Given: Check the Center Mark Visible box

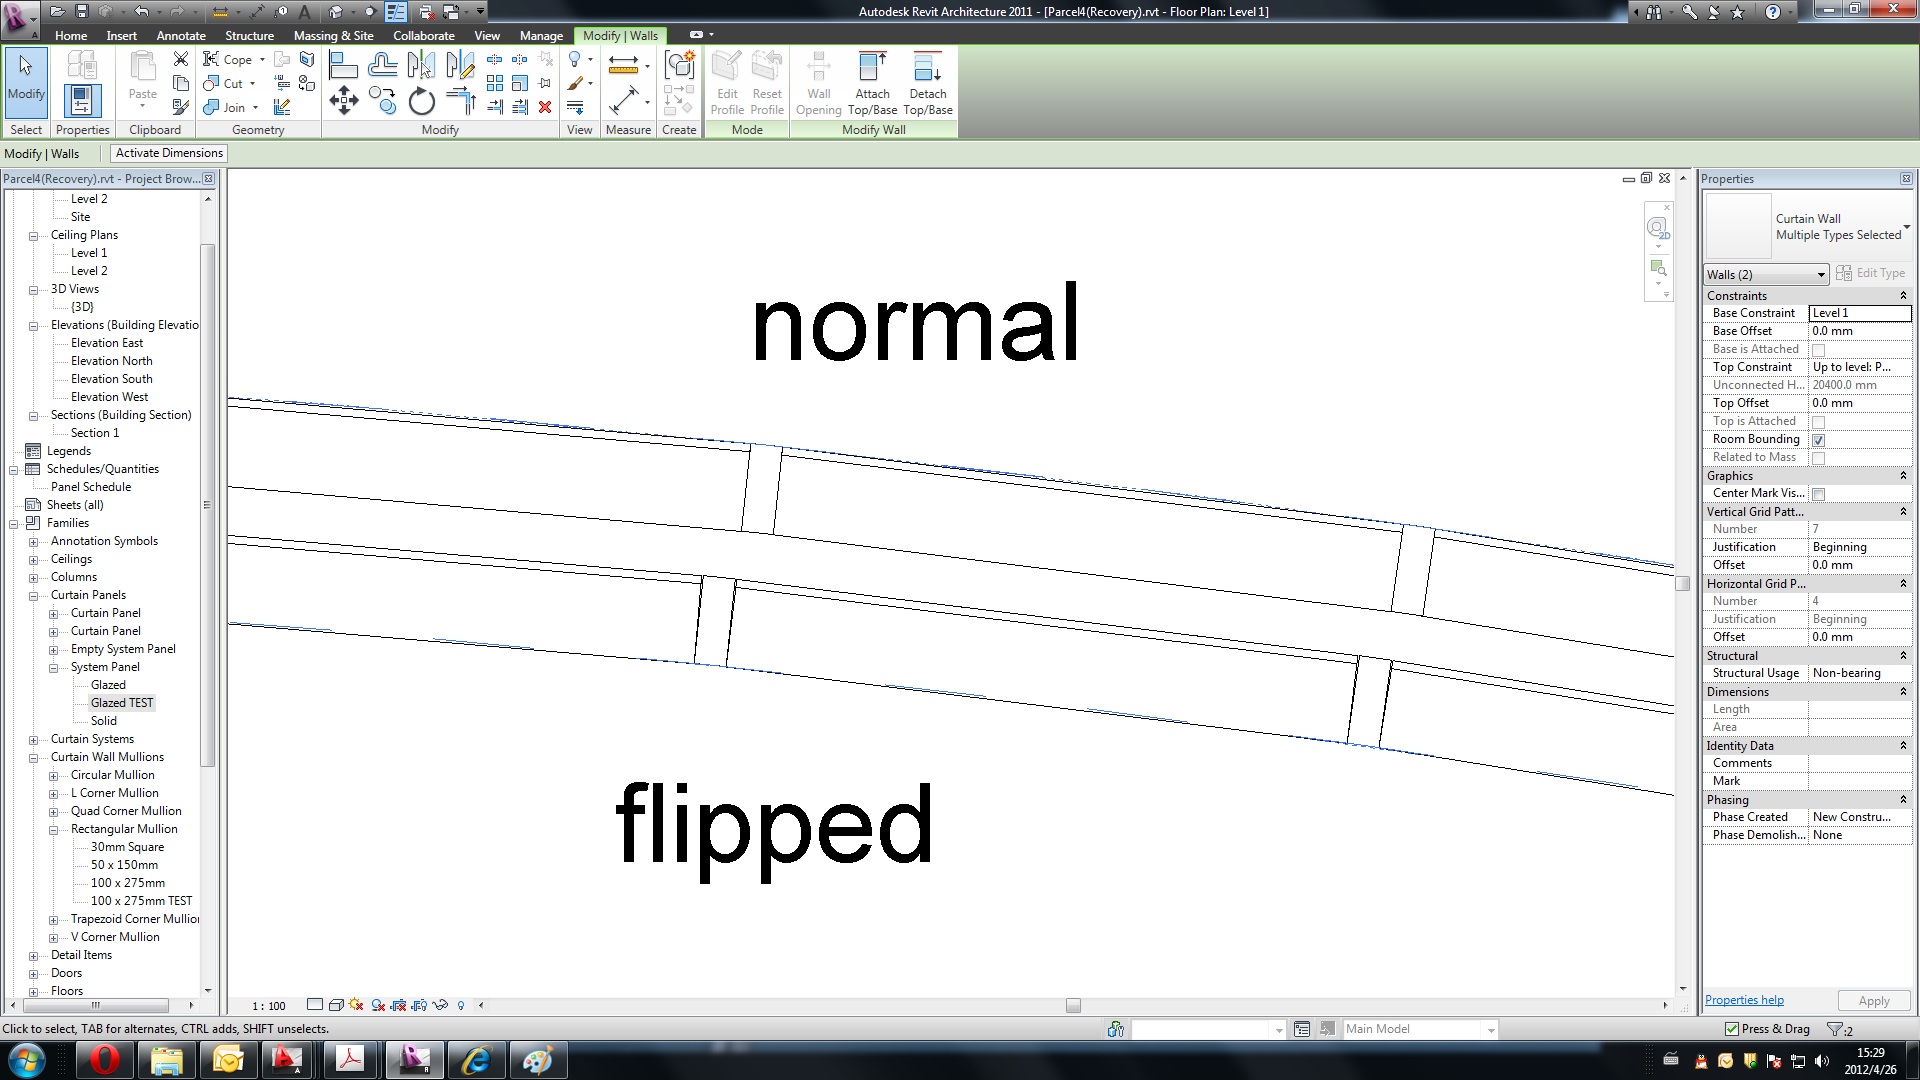Looking at the screenshot, I should click(x=1818, y=494).
